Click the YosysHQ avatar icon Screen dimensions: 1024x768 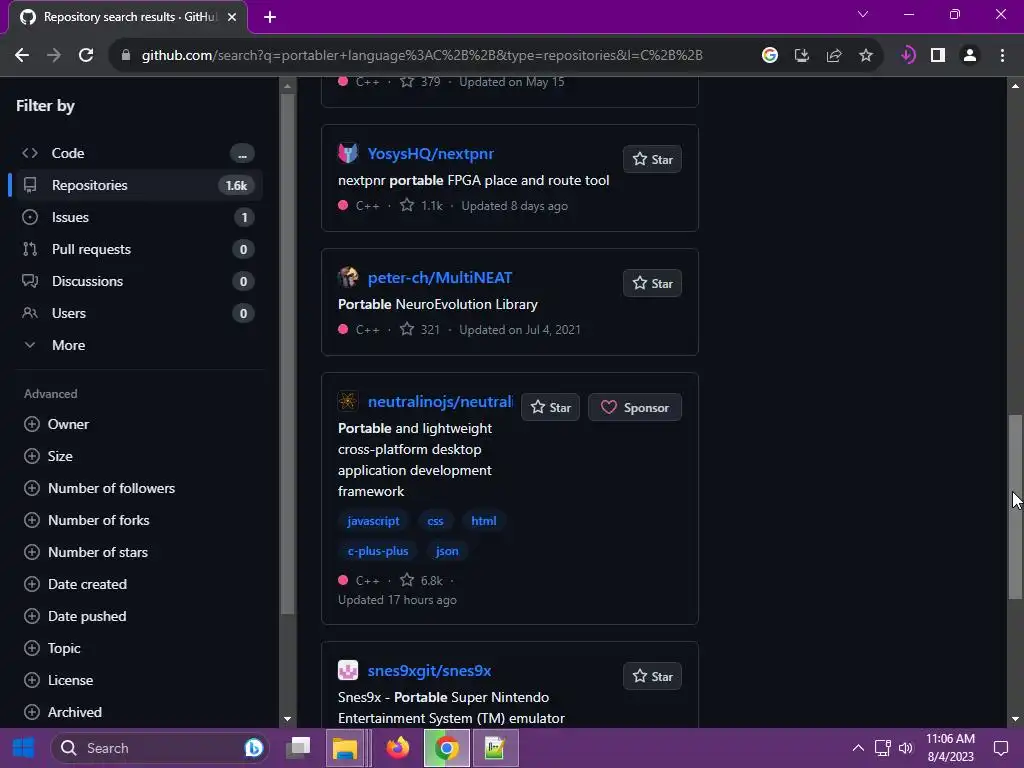(347, 153)
